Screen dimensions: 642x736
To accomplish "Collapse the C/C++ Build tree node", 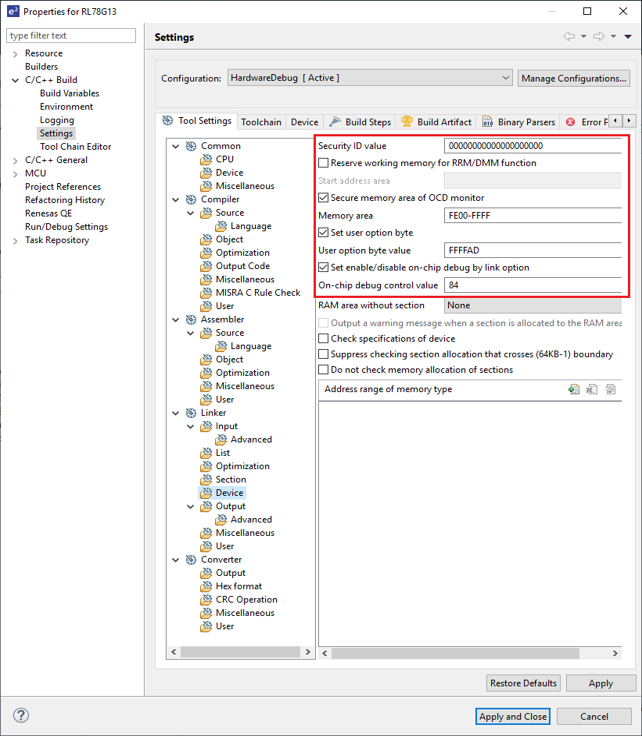I will (x=15, y=80).
